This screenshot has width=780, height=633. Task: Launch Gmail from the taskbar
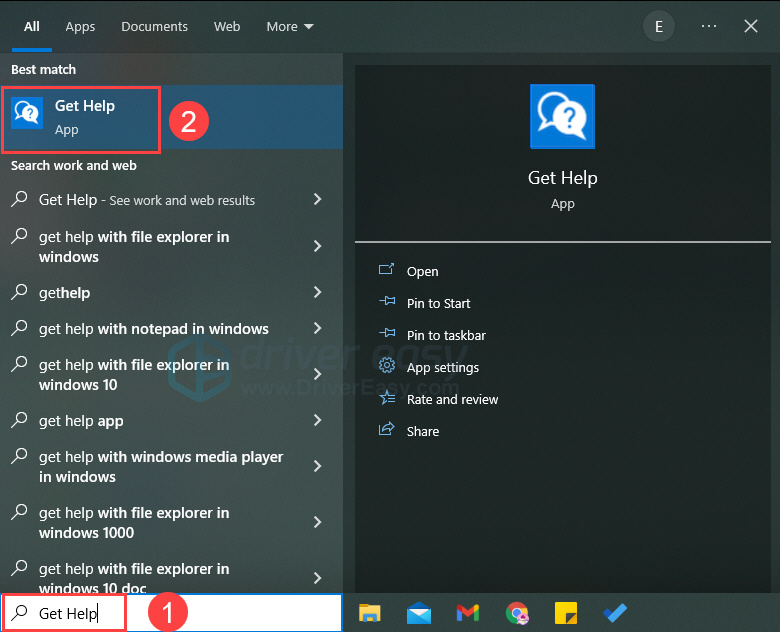pos(467,613)
